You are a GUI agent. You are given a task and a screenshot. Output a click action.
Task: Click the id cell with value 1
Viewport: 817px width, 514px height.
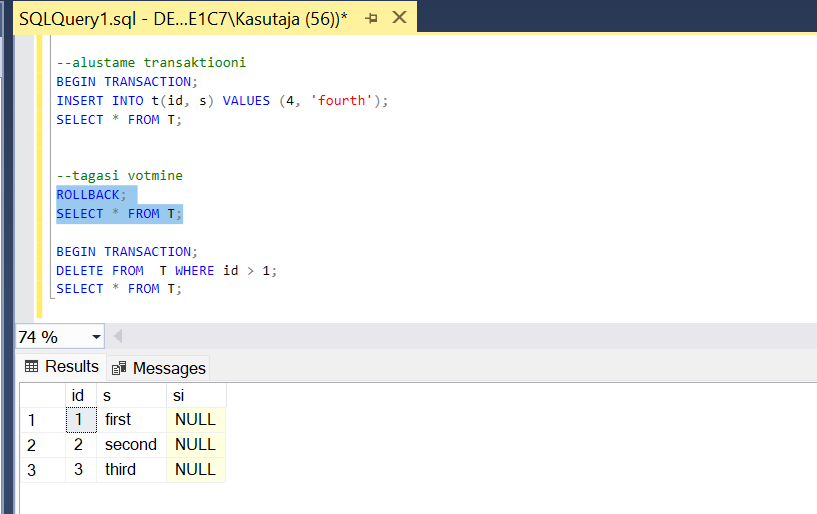coord(81,420)
